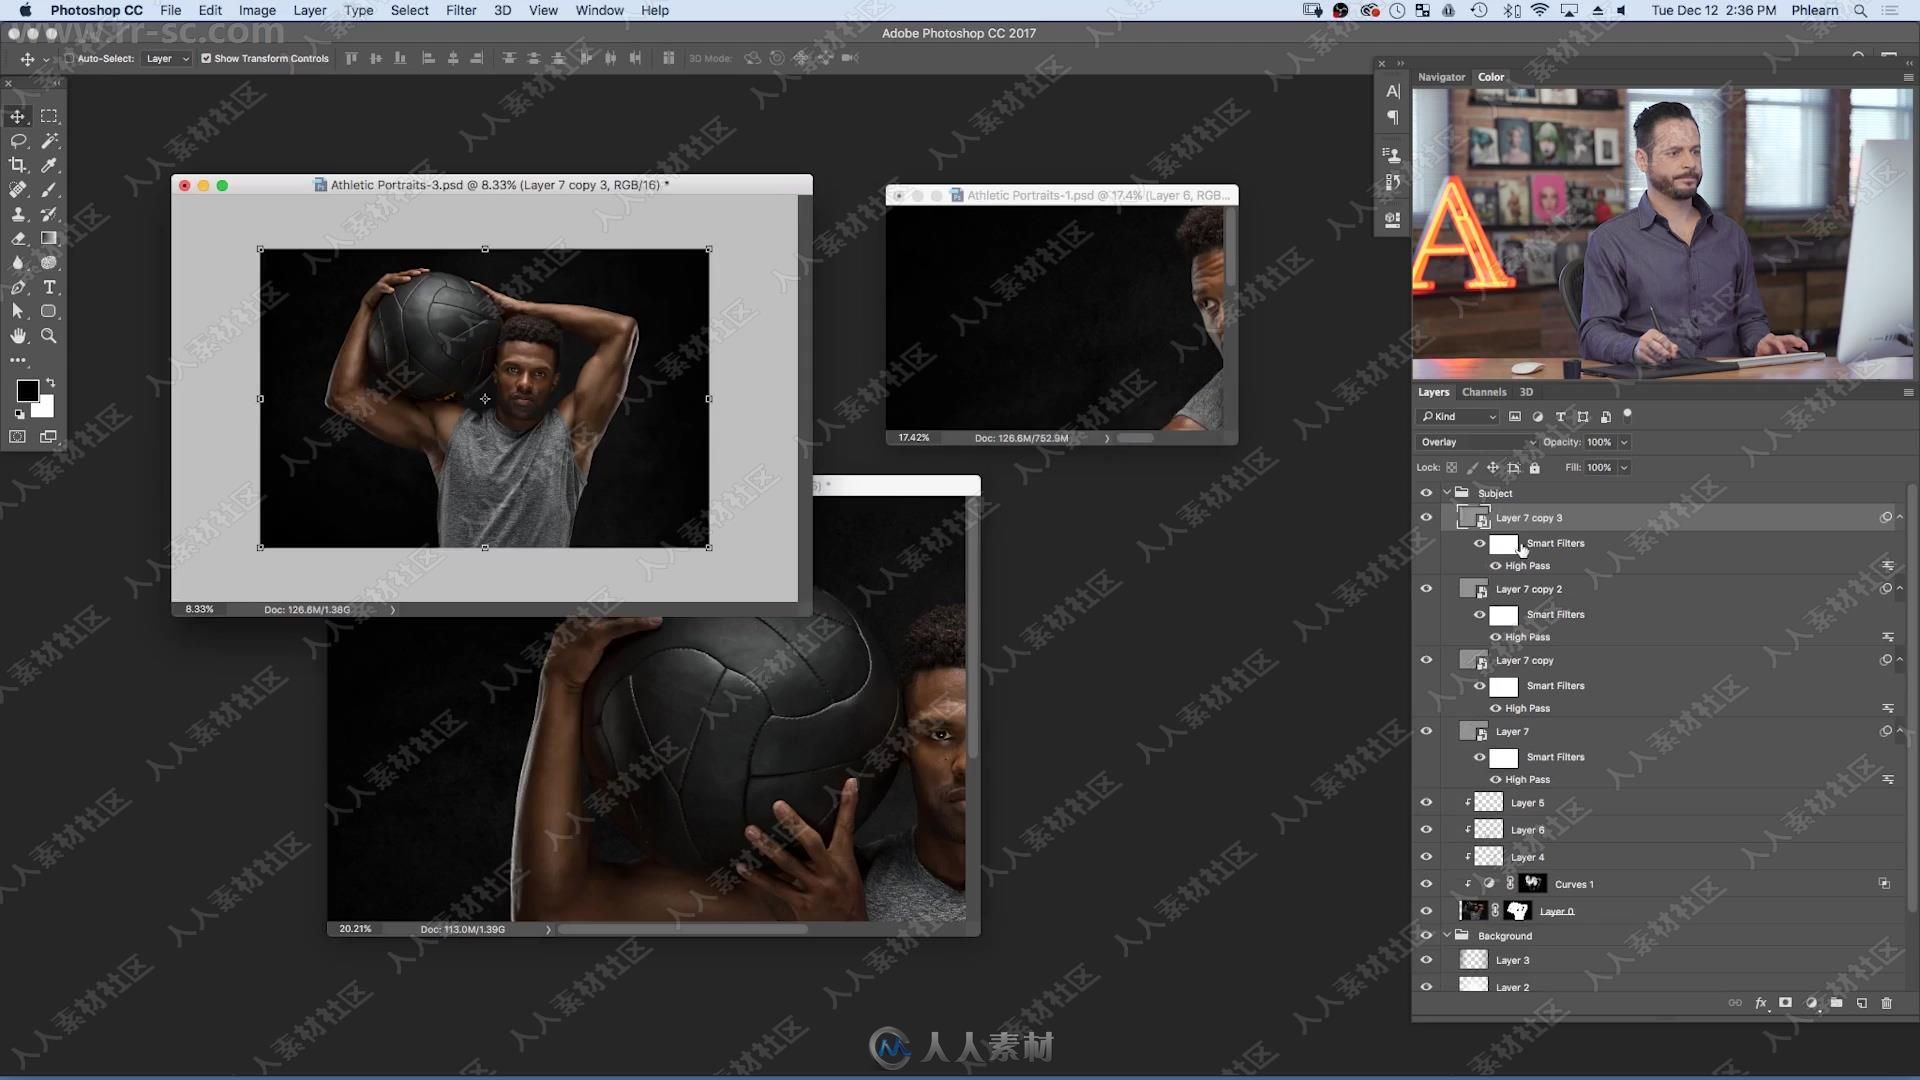The image size is (1920, 1080).
Task: Click the create new layer icon
Action: (x=1862, y=1003)
